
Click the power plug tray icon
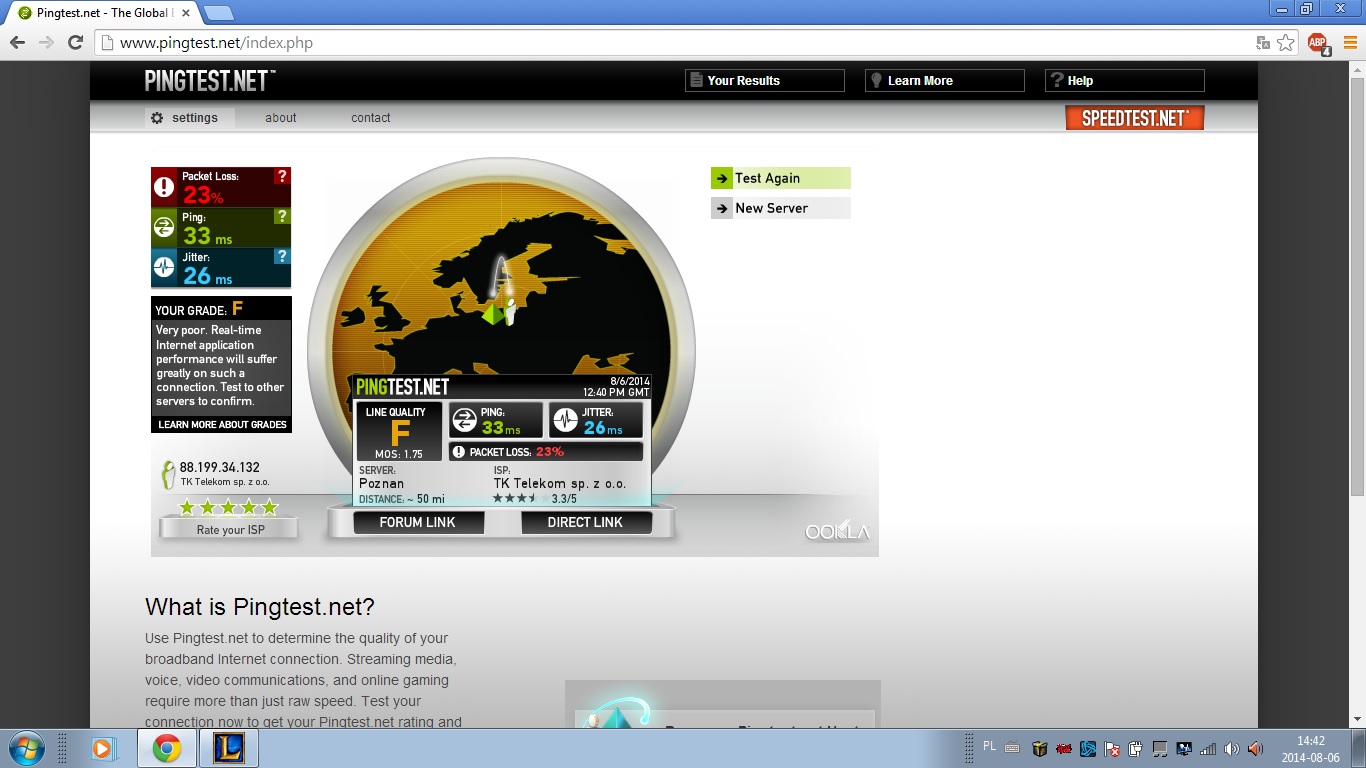click(x=1136, y=748)
